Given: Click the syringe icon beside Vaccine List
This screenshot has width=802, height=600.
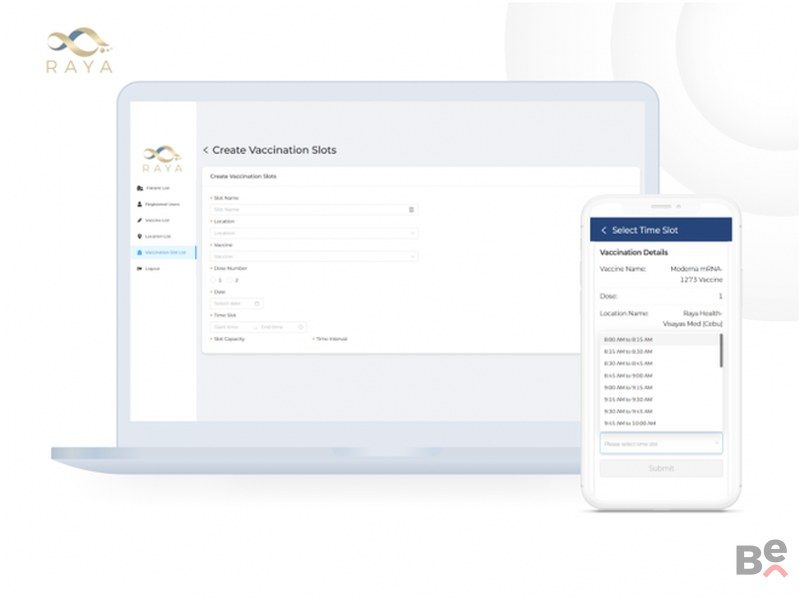Looking at the screenshot, I should pos(139,220).
